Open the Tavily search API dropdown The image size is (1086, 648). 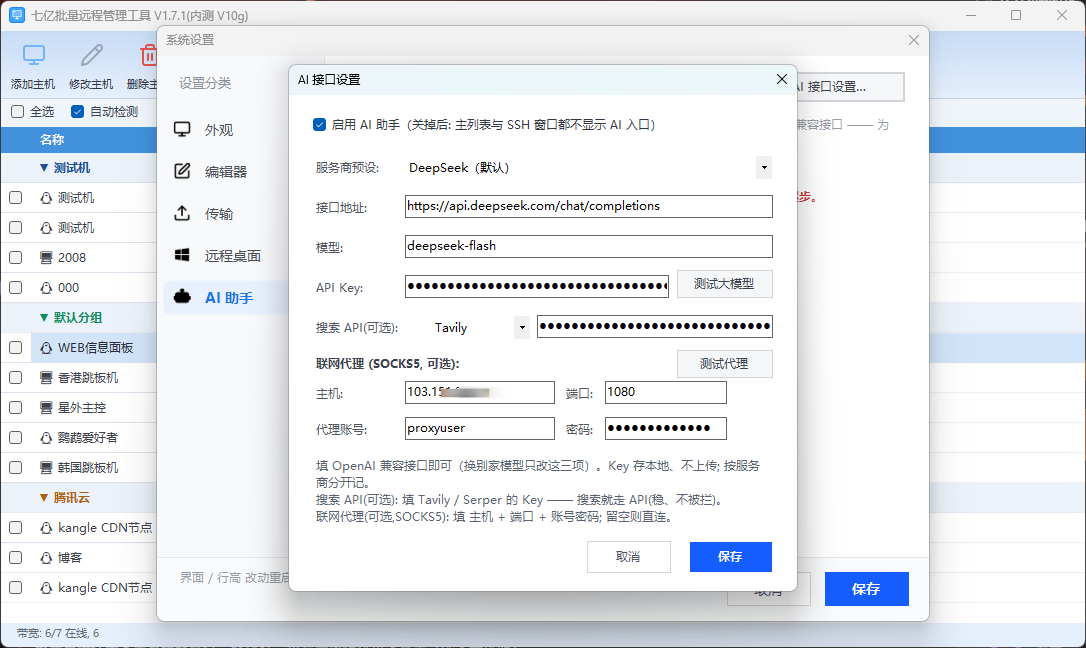(x=522, y=327)
